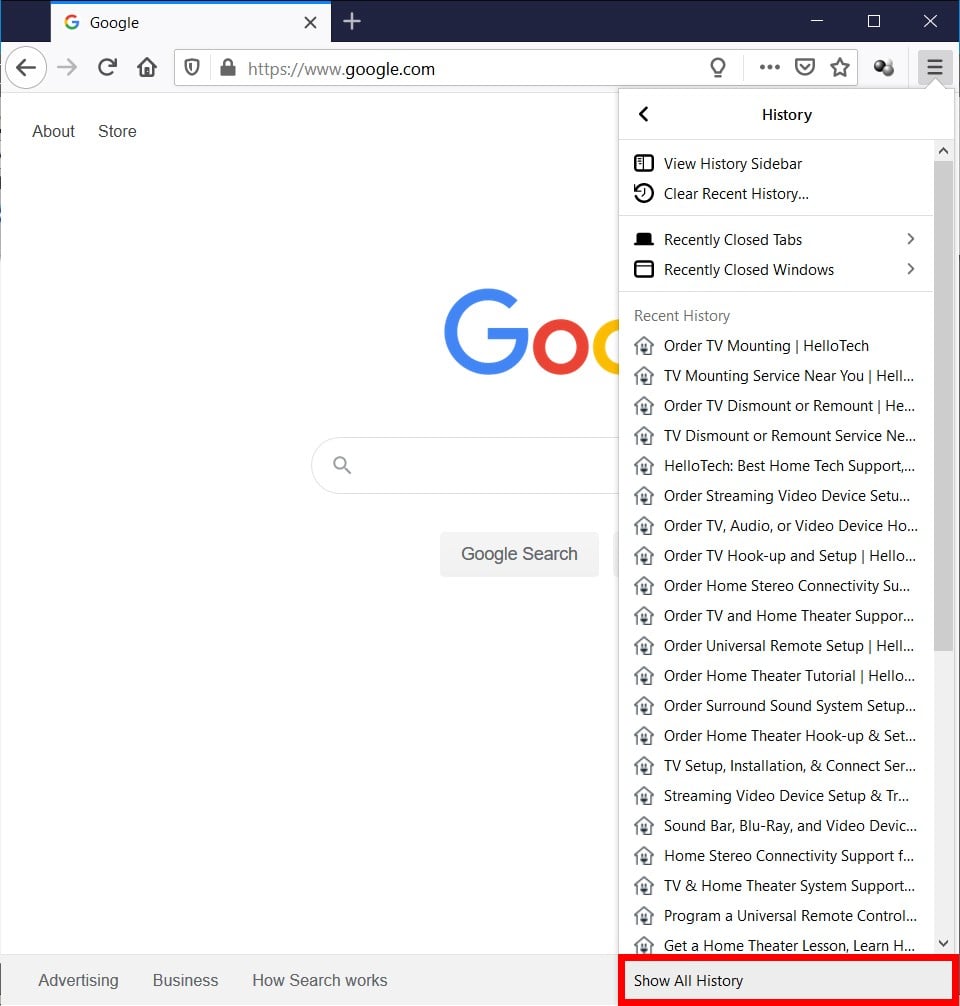This screenshot has height=1006, width=960.
Task: Open a new tab with the plus icon
Action: 352,21
